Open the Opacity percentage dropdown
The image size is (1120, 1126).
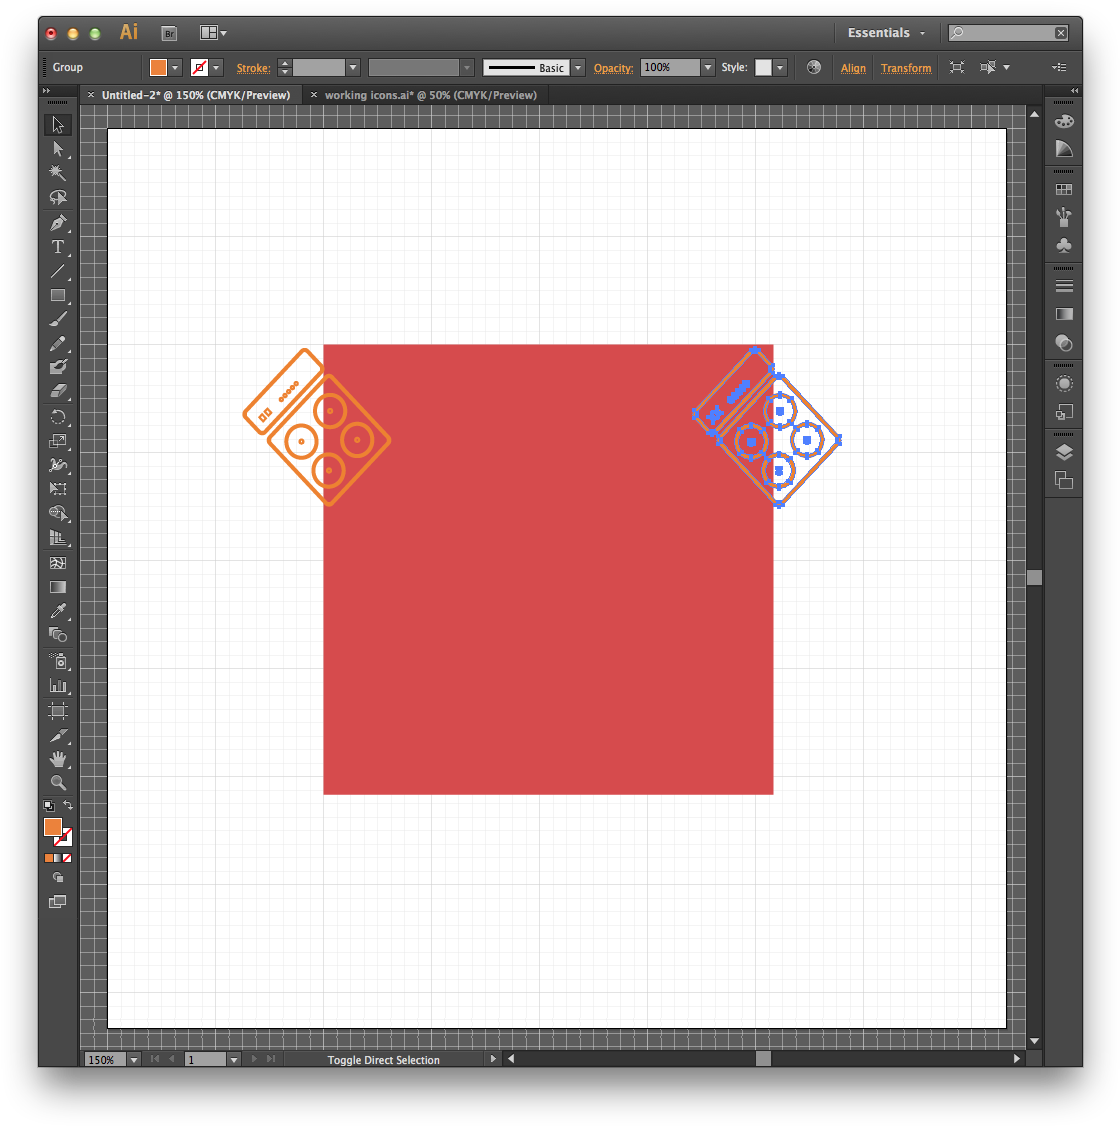coord(708,68)
